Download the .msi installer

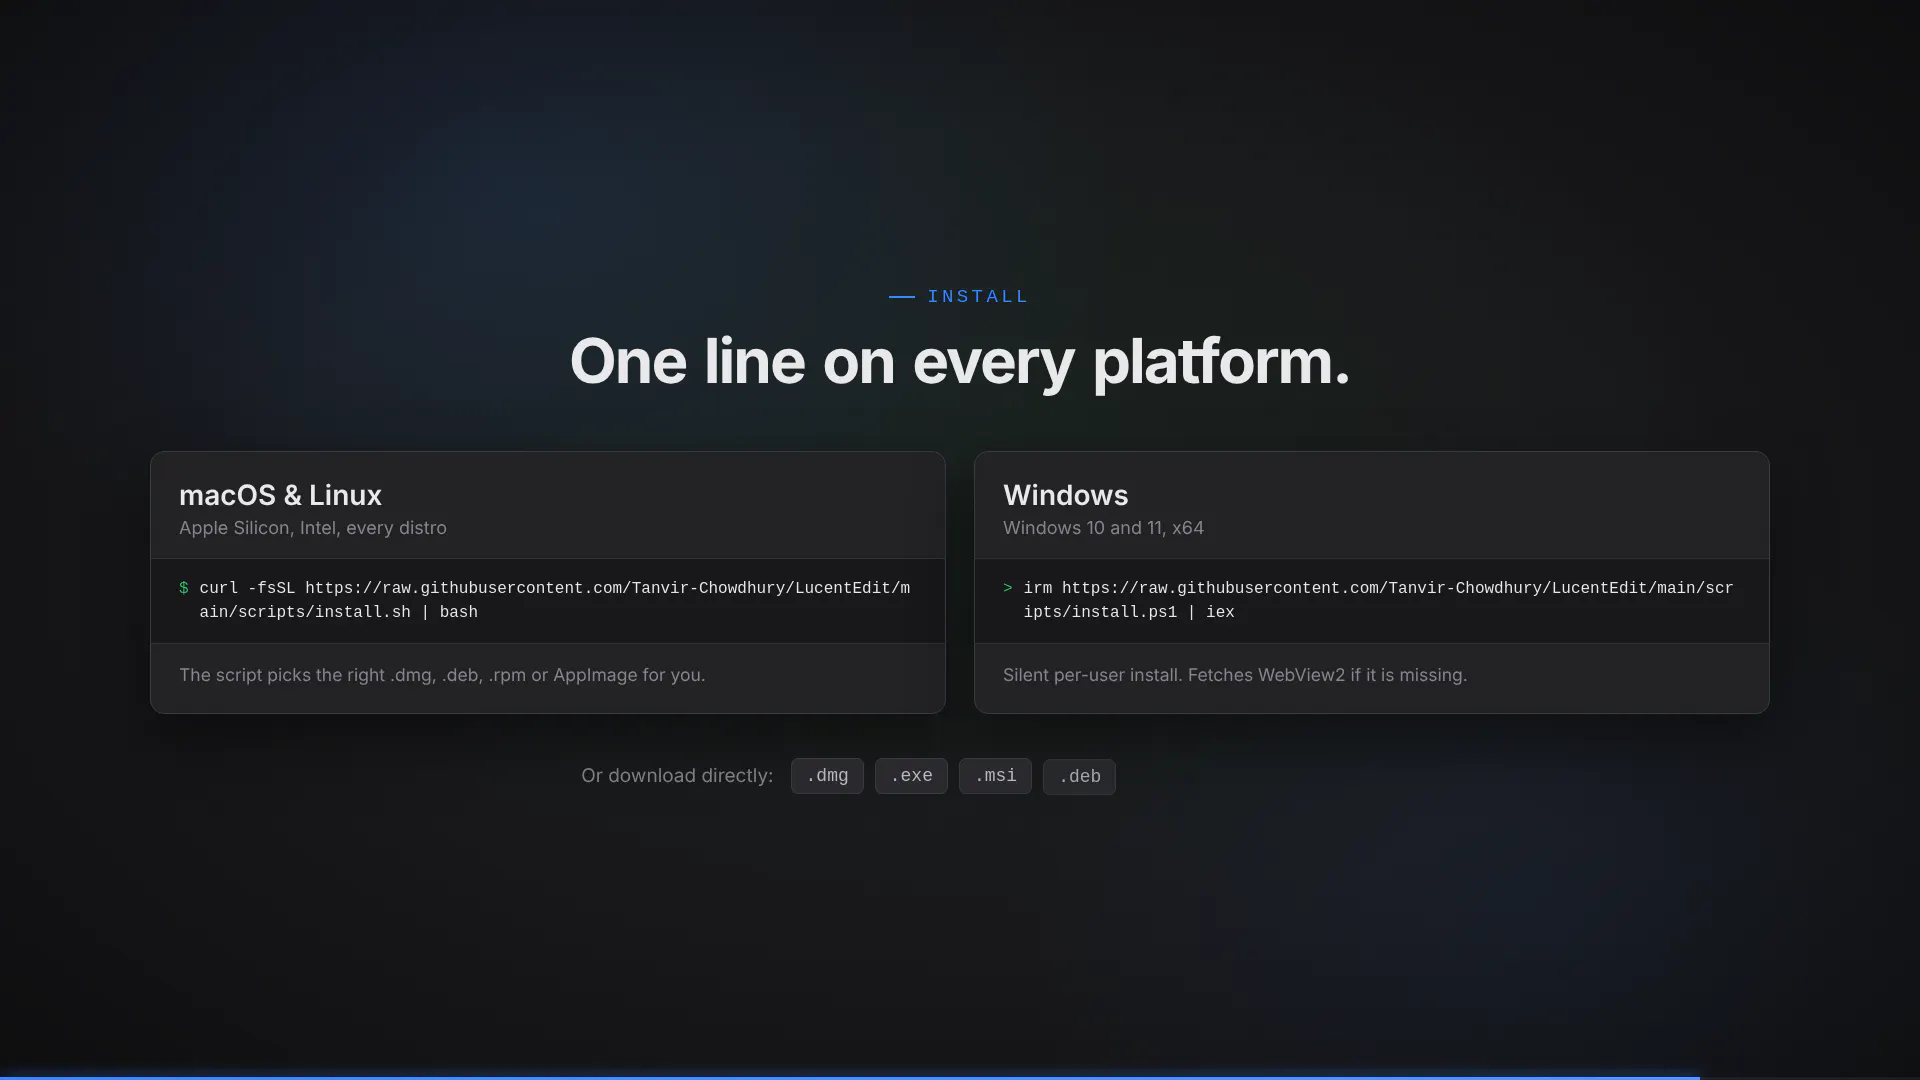pyautogui.click(x=995, y=776)
